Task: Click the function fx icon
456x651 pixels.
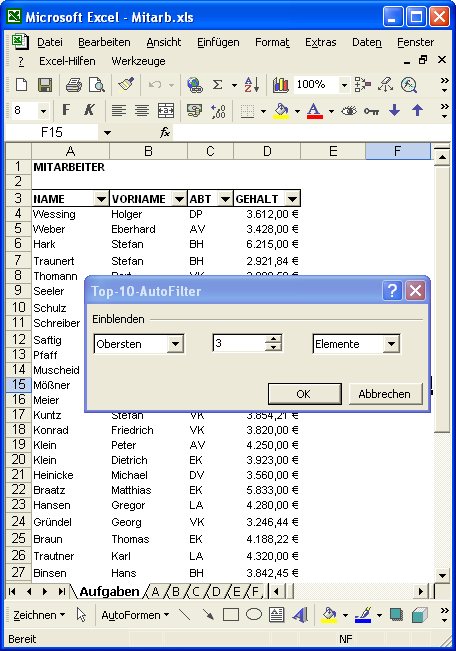Action: point(165,132)
